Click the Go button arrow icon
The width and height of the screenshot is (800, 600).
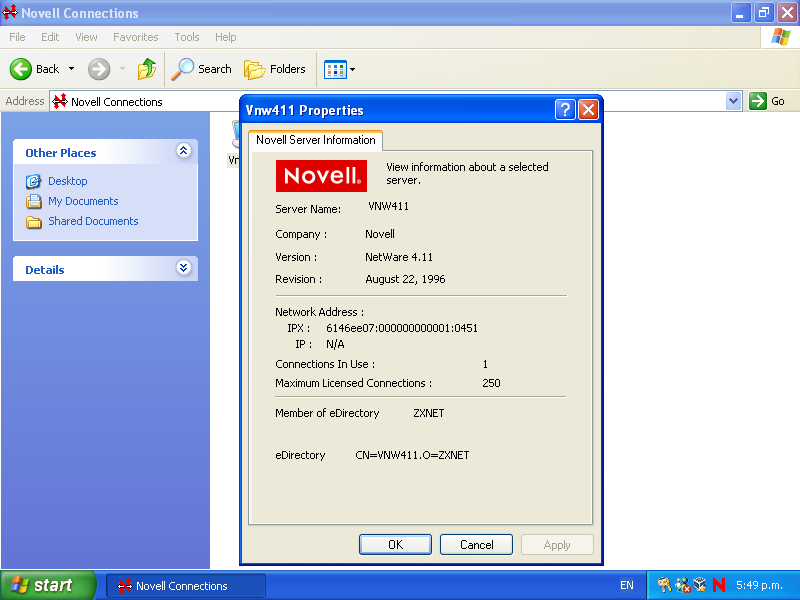pyautogui.click(x=758, y=101)
